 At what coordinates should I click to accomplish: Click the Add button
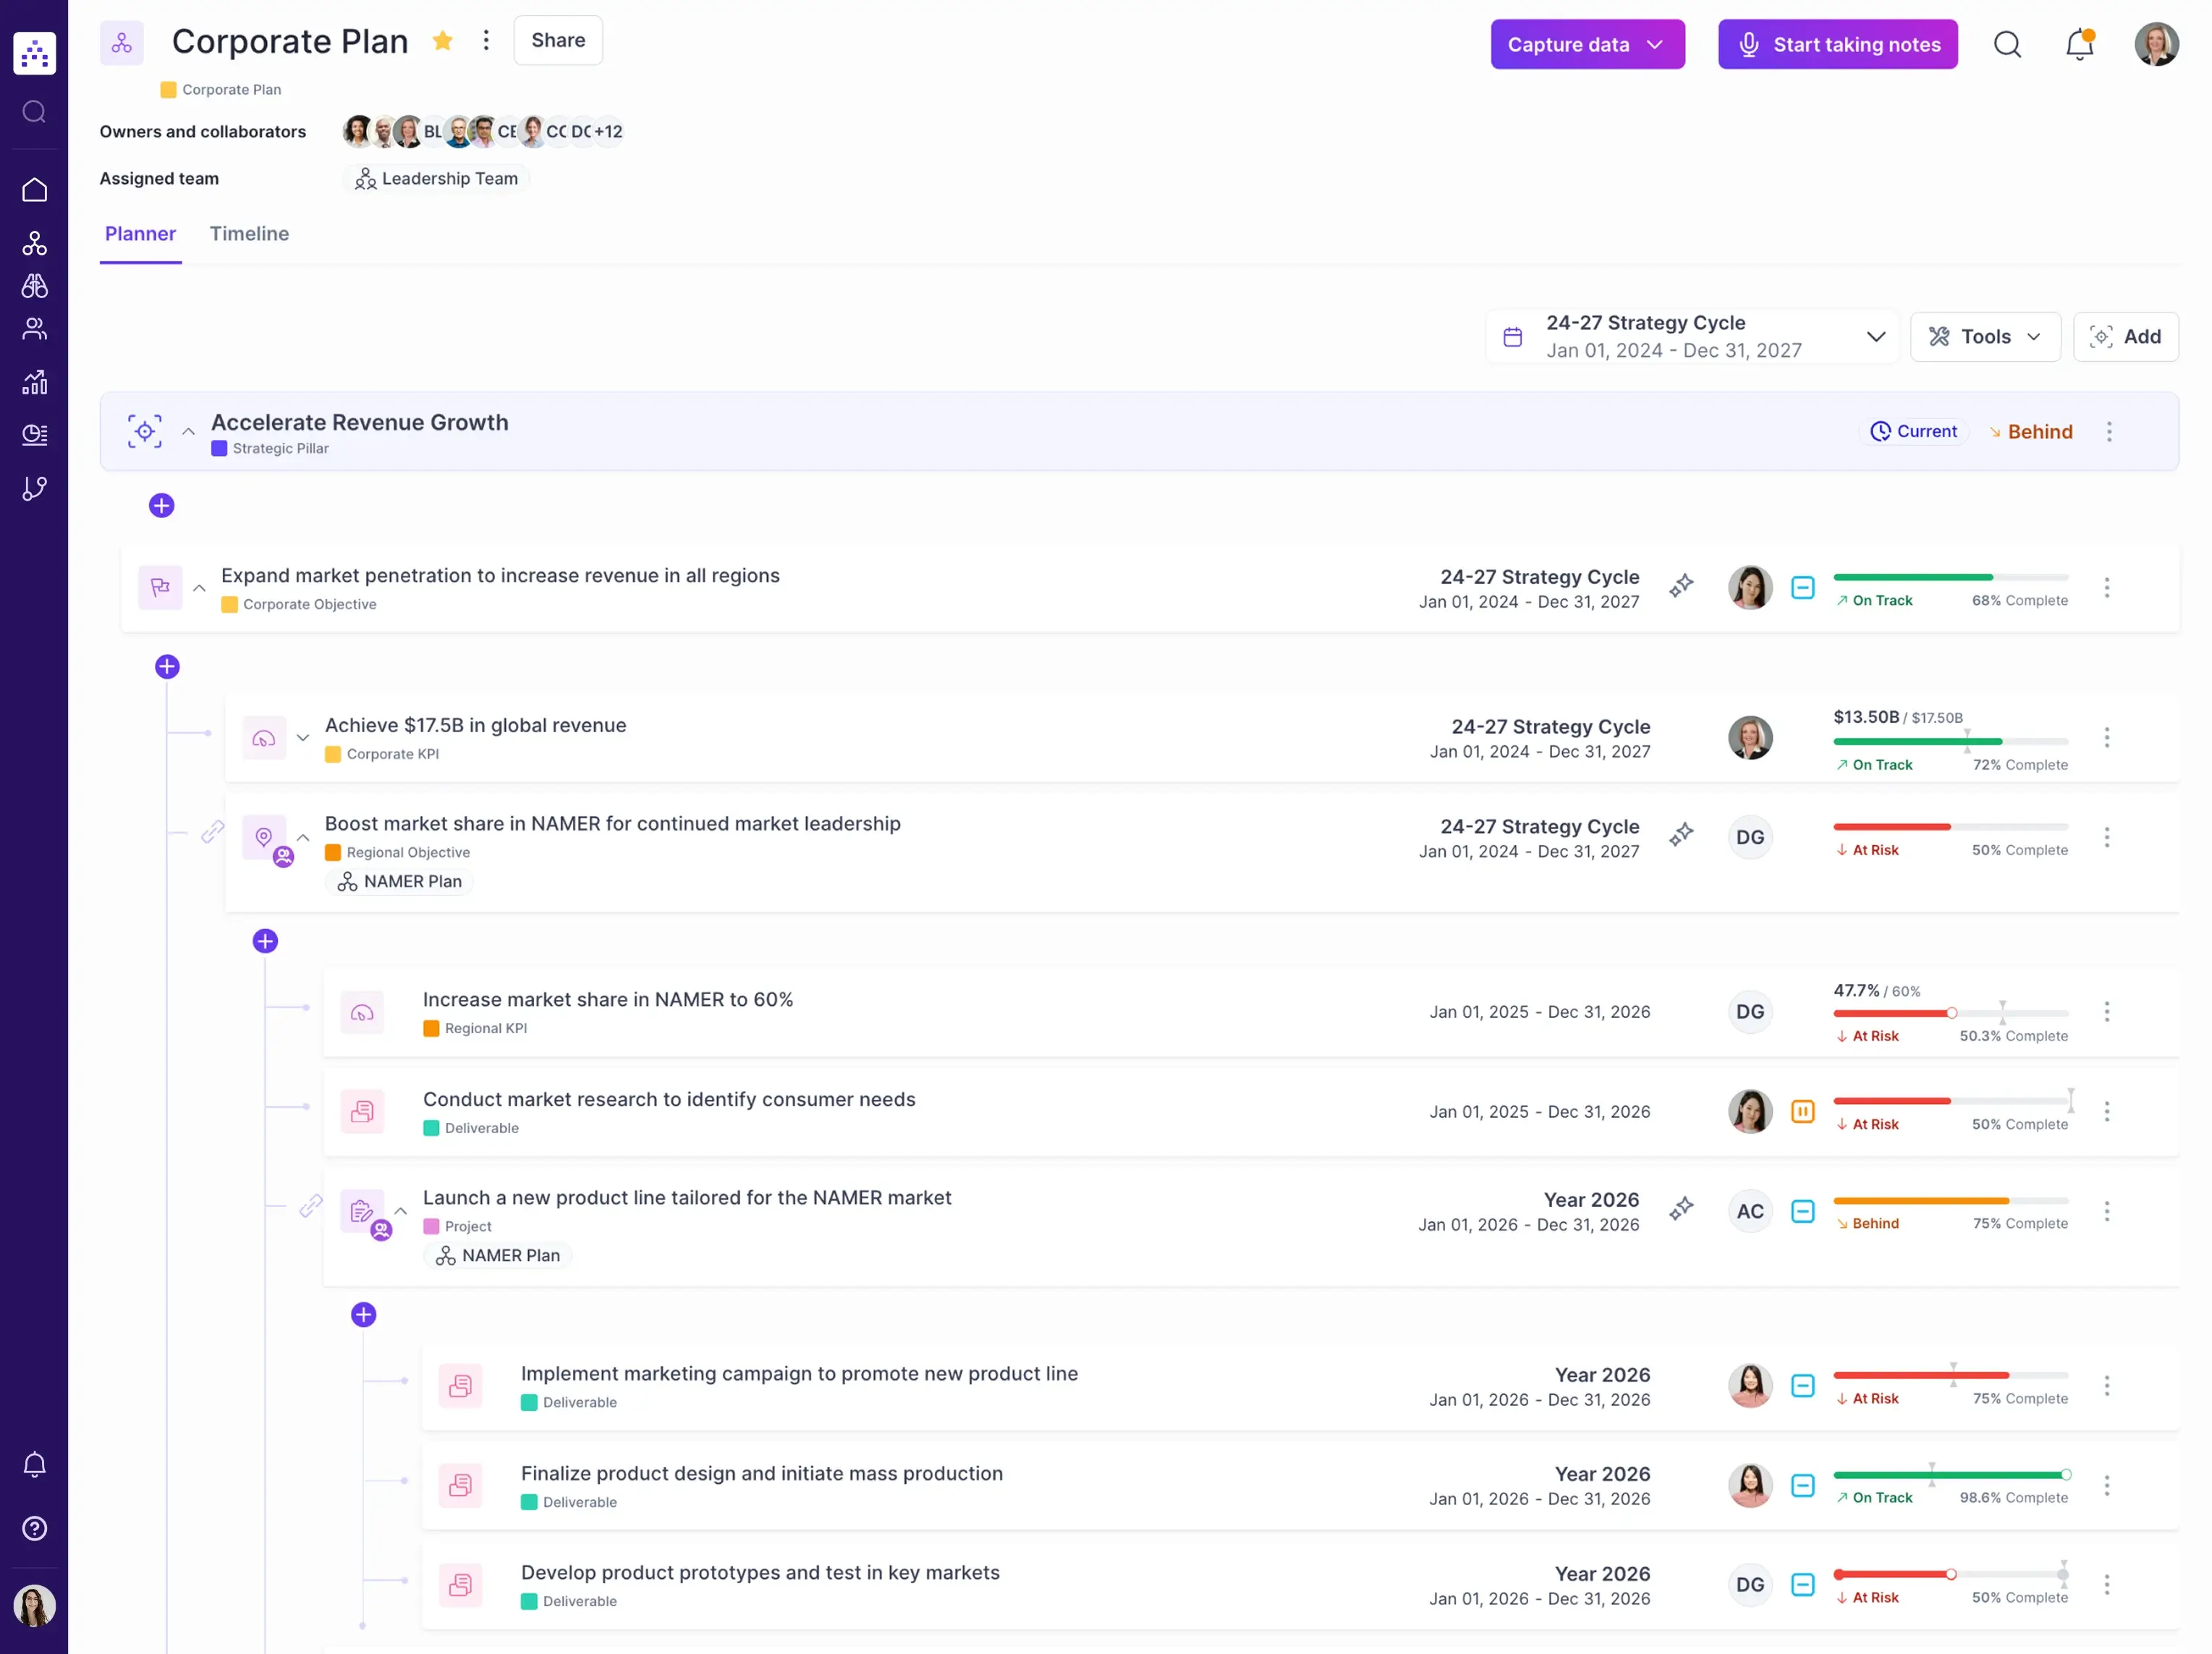(x=2125, y=337)
